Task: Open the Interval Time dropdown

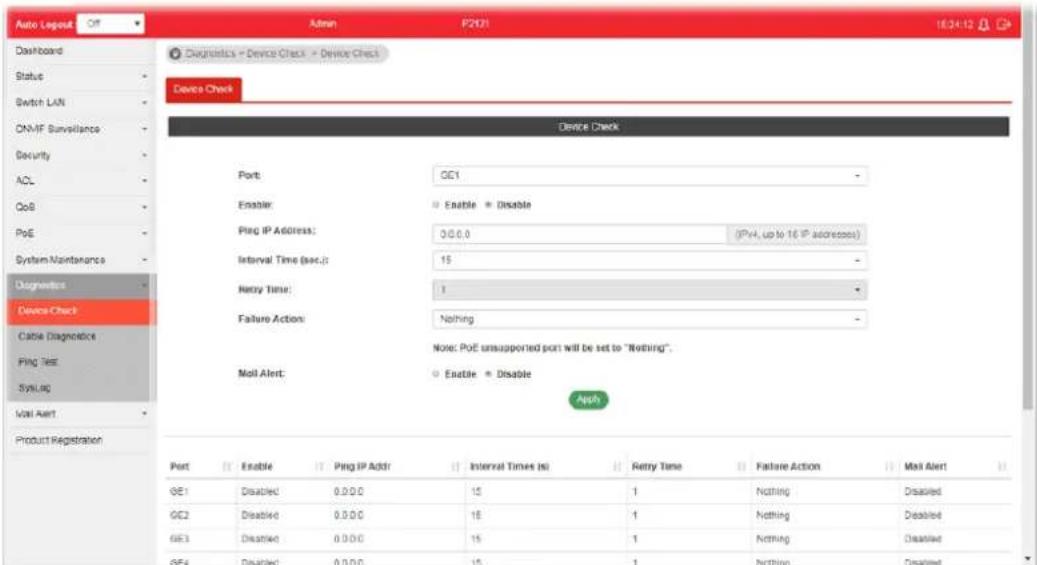Action: pos(649,260)
